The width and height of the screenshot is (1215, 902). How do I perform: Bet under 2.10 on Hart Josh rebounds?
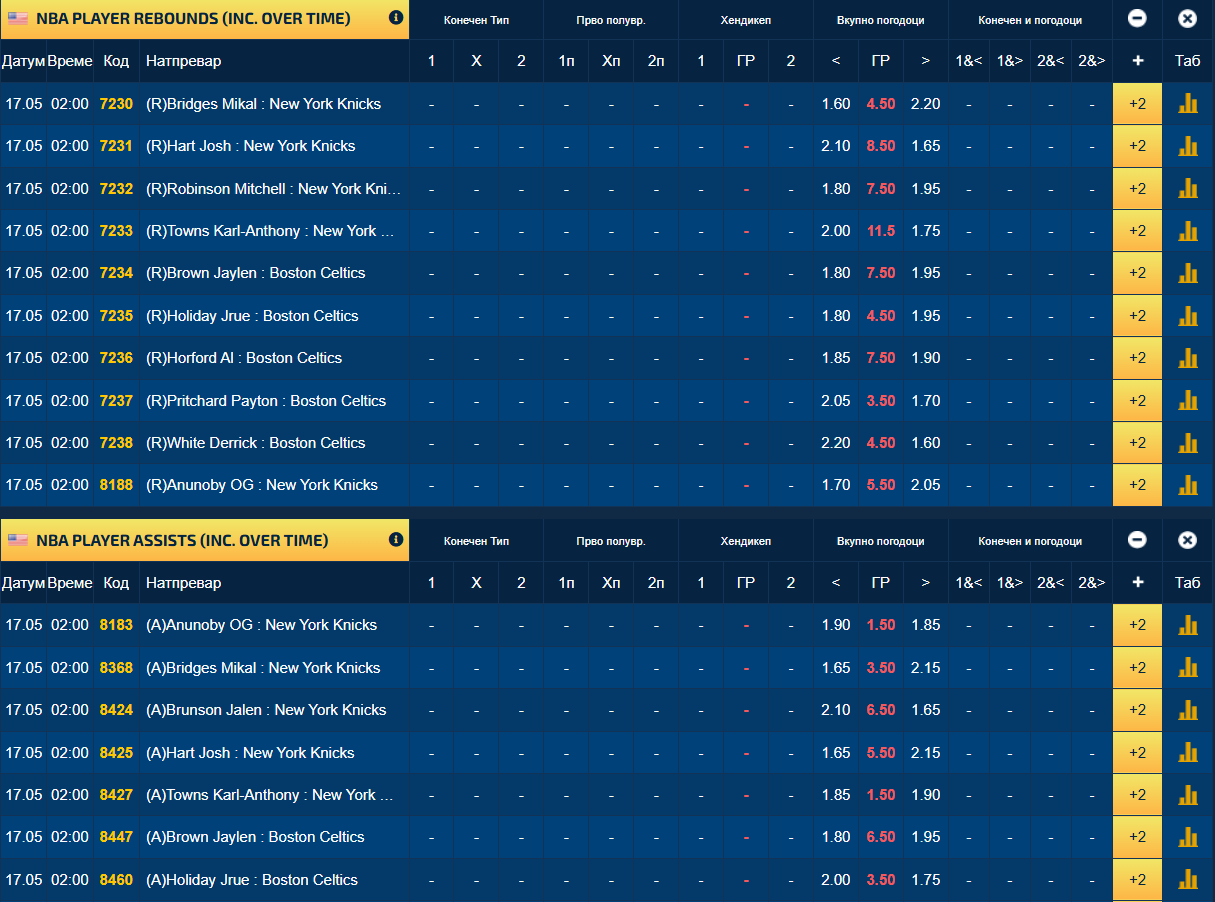point(836,146)
